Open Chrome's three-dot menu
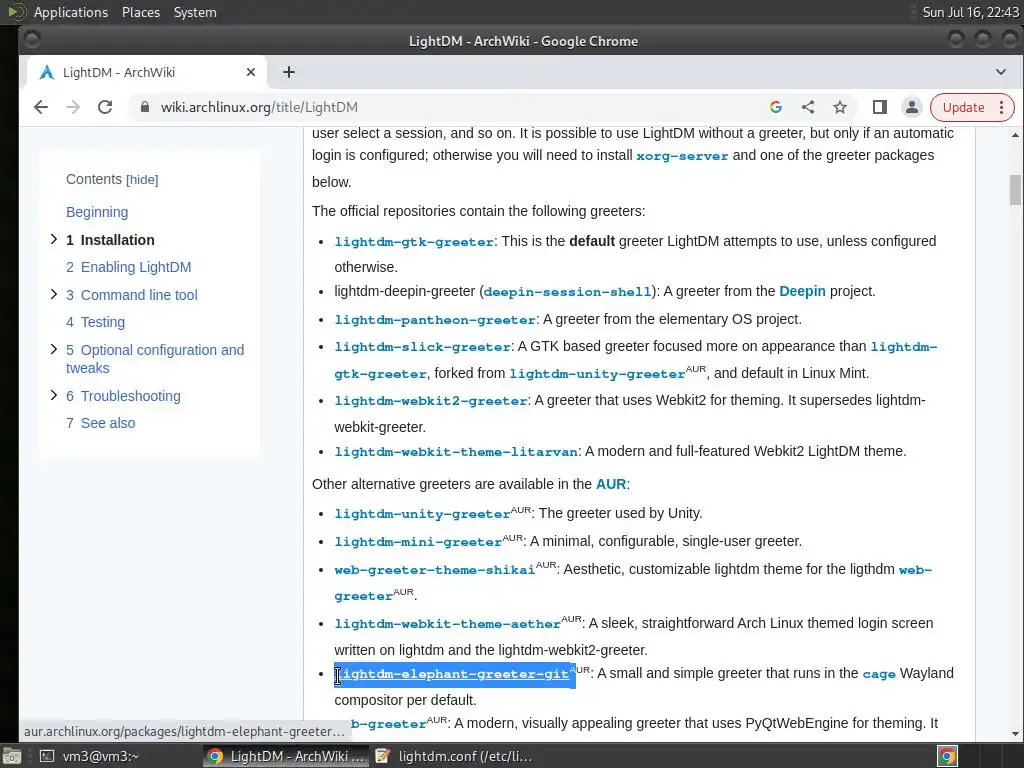Viewport: 1024px width, 768px height. pos(1002,107)
